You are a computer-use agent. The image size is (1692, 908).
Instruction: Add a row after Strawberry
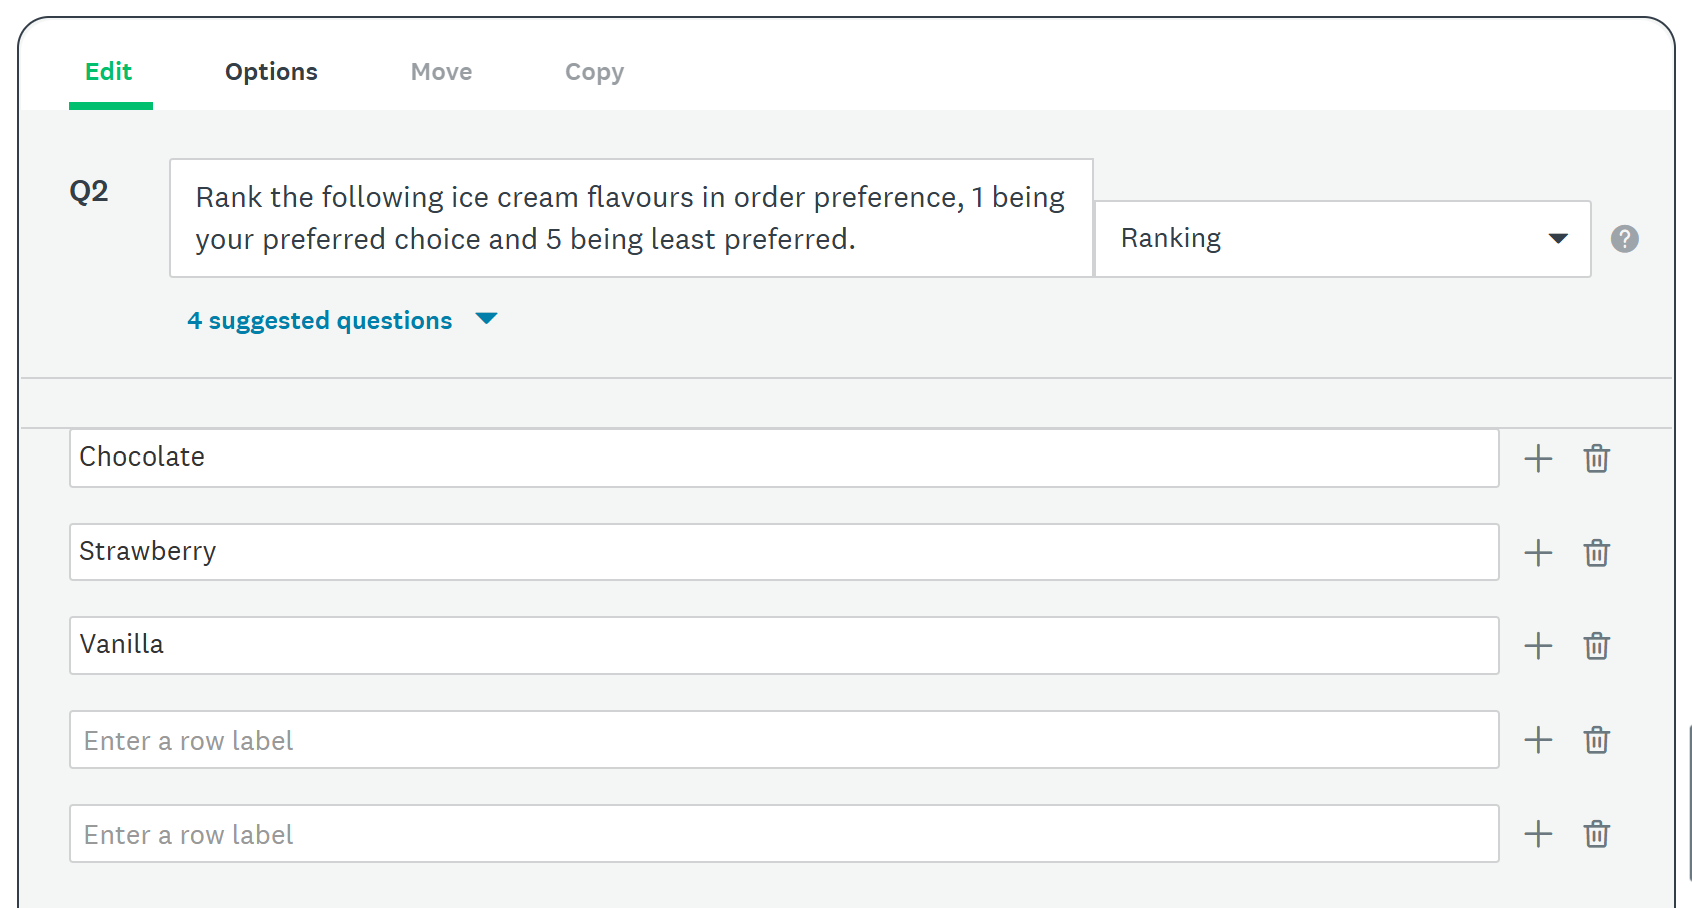(1538, 553)
